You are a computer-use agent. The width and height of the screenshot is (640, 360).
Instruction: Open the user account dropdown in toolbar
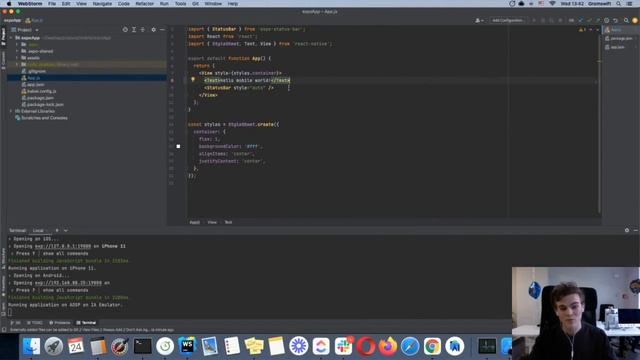click(479, 20)
